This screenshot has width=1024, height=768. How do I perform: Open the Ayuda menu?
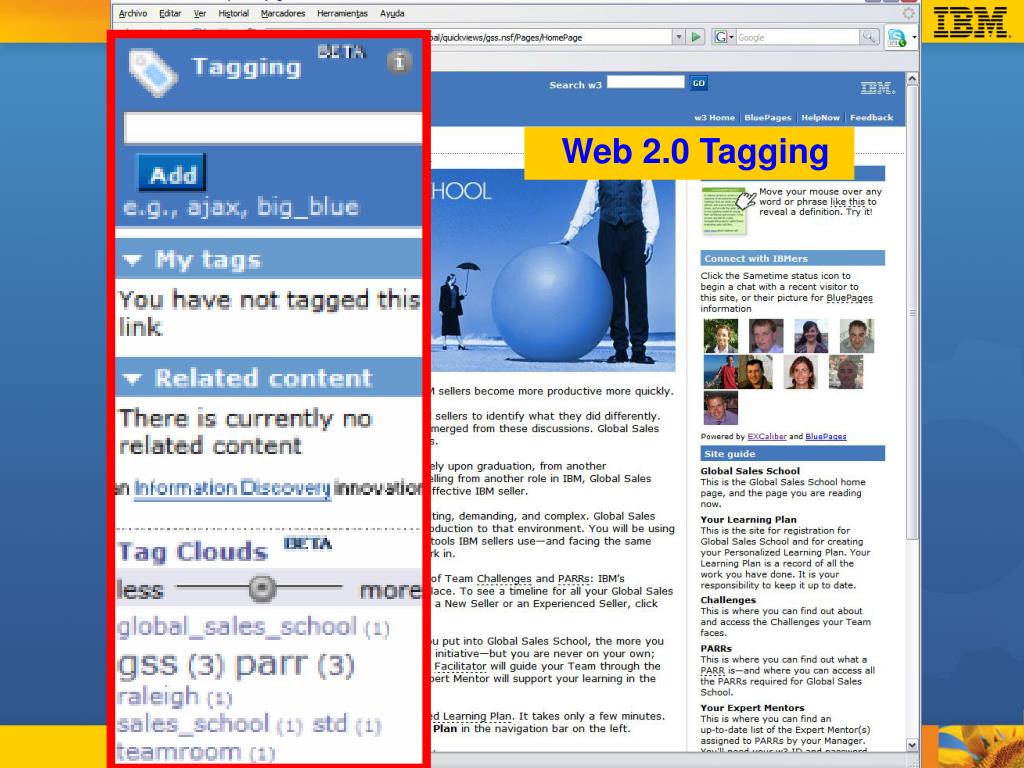click(392, 13)
